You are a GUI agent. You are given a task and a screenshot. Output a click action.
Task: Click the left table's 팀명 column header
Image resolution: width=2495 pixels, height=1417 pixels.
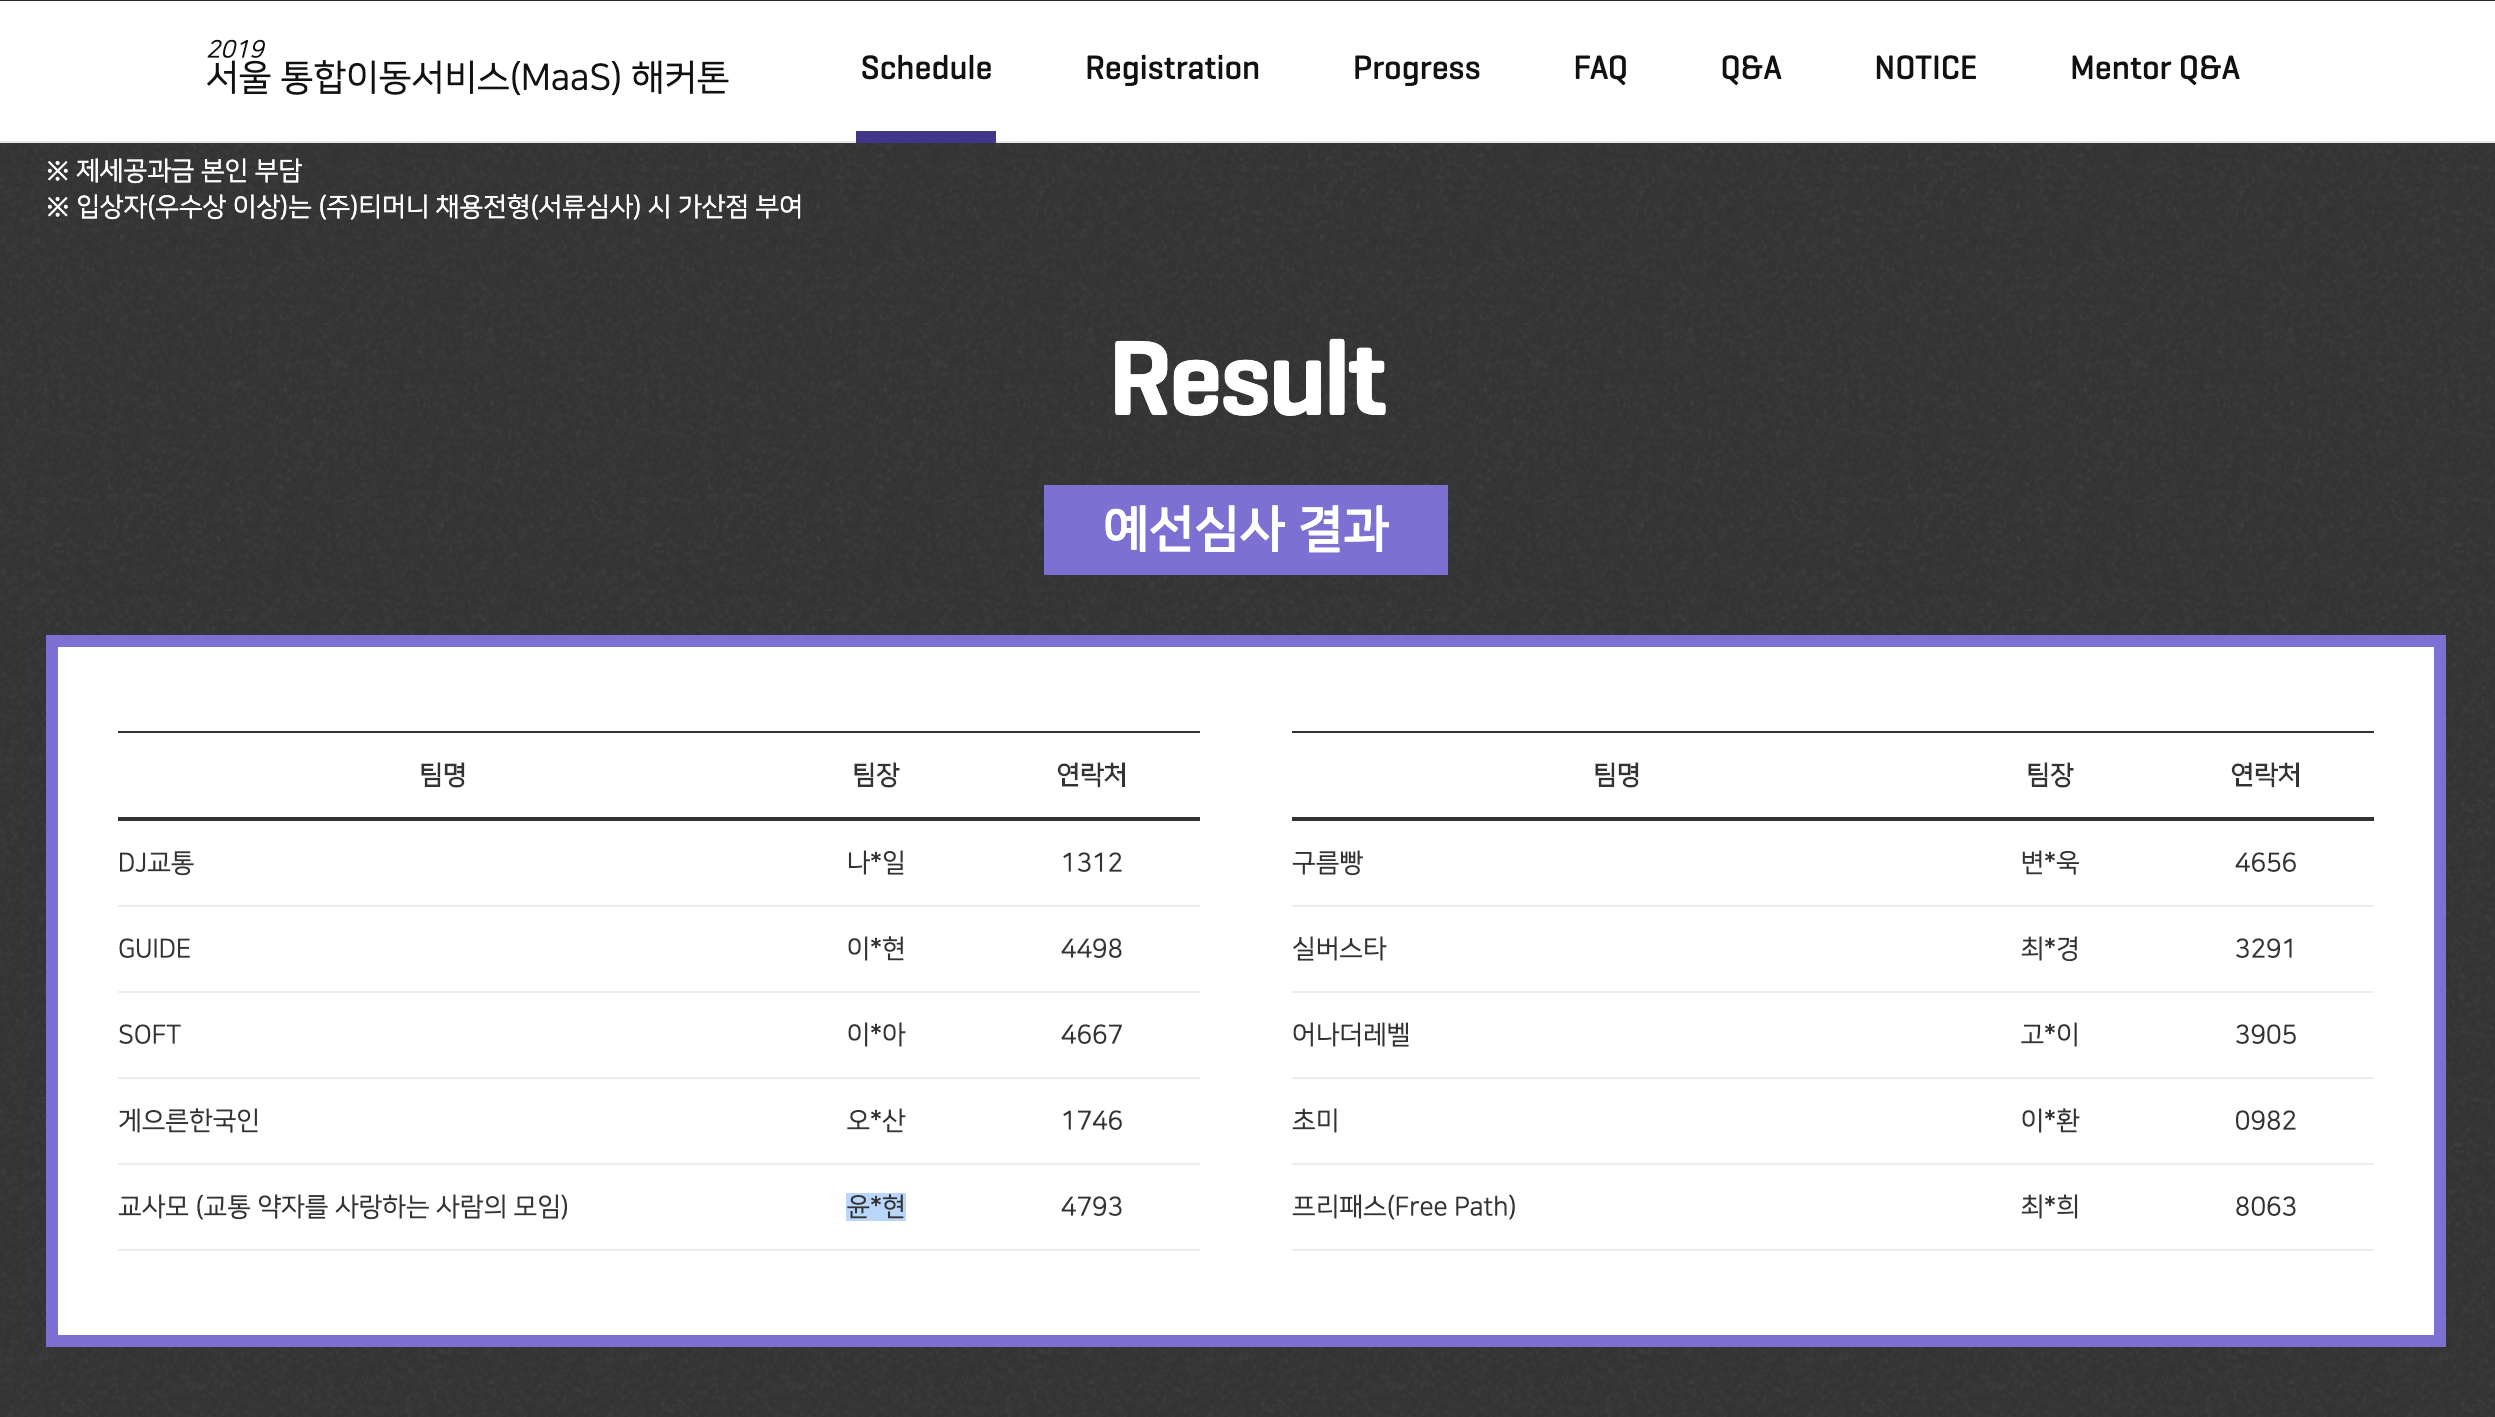(x=442, y=774)
